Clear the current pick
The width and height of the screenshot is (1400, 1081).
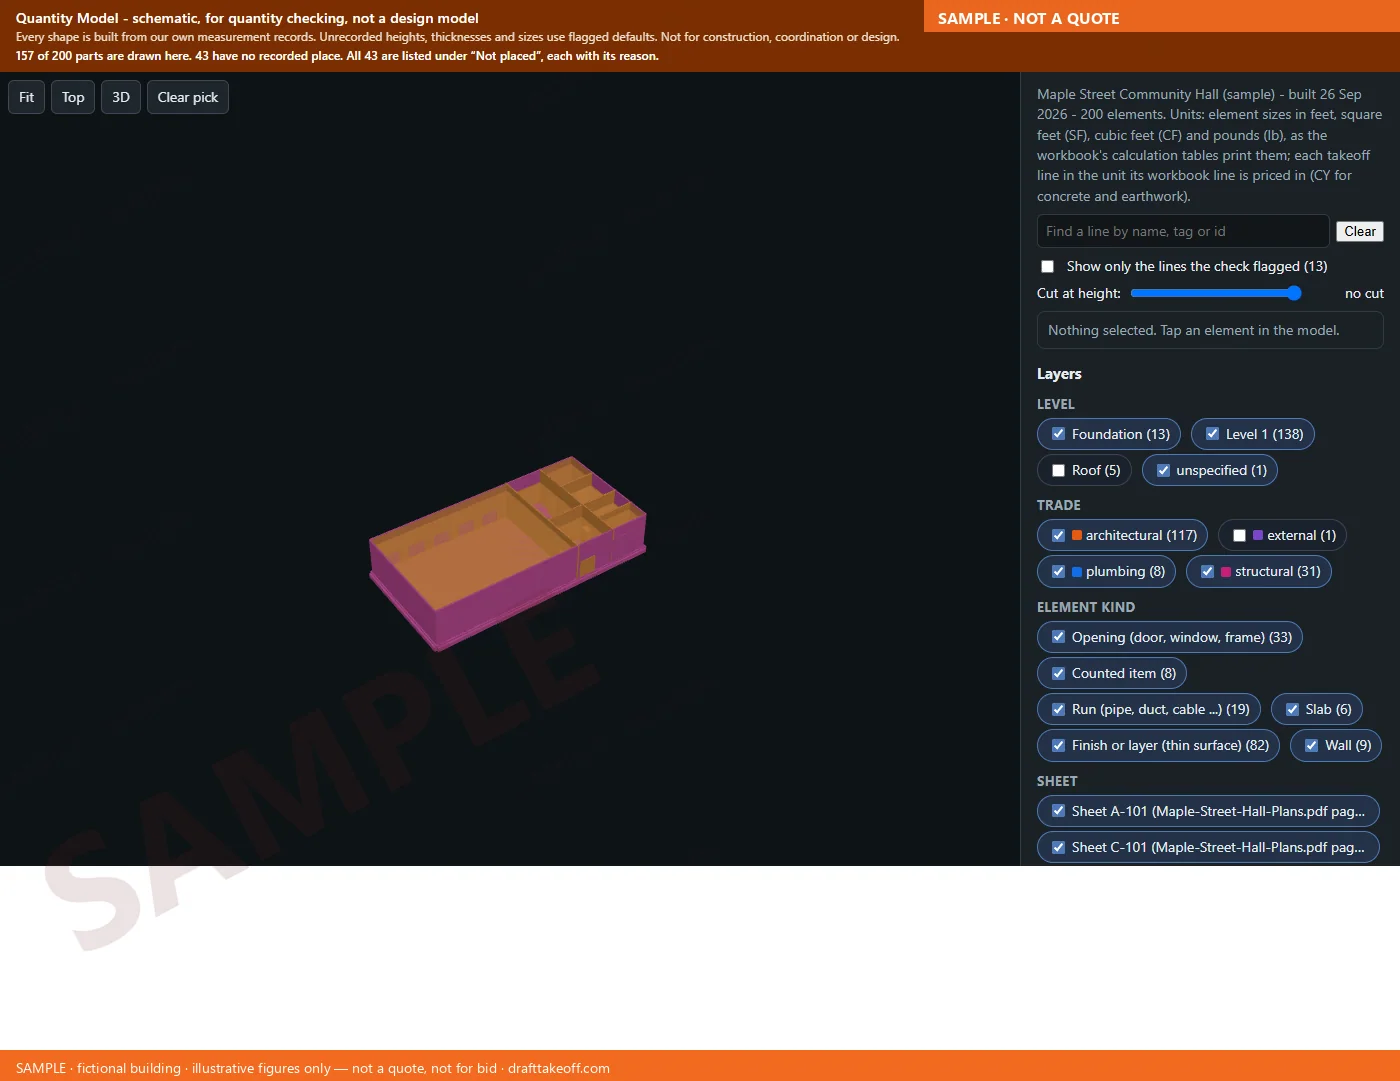coord(188,97)
